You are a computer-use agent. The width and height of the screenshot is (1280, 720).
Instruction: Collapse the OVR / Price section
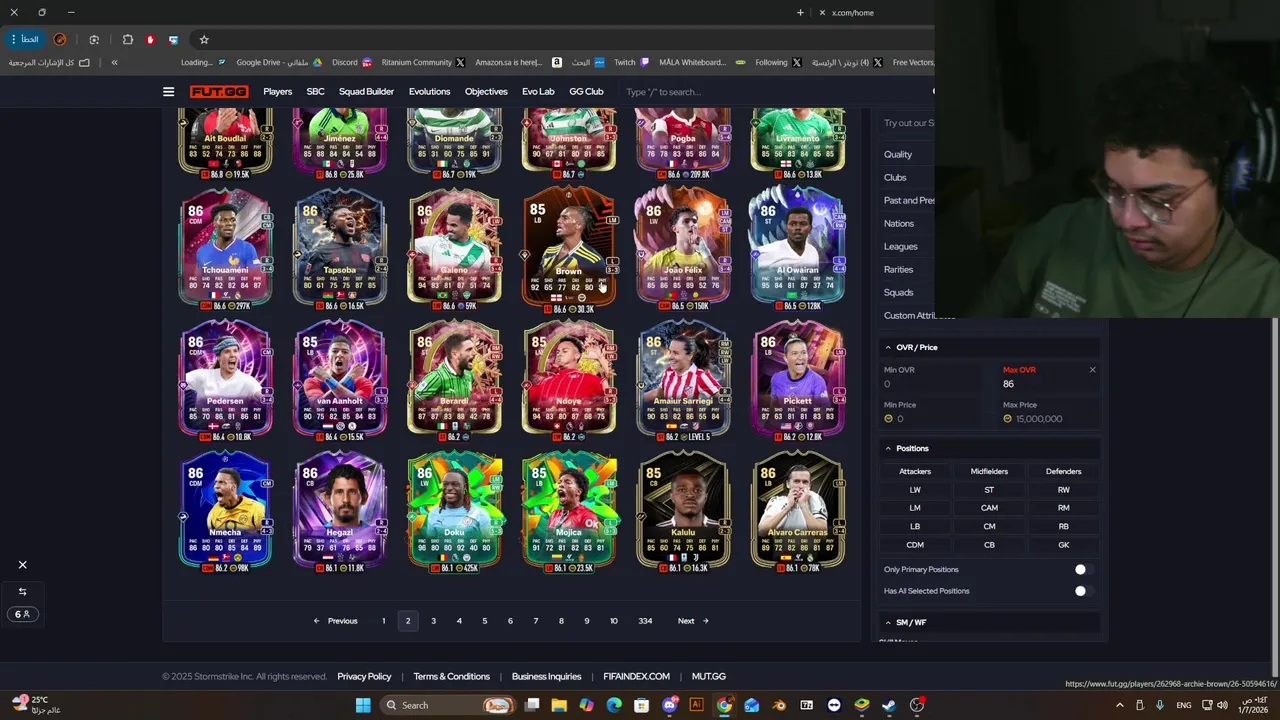[990, 347]
